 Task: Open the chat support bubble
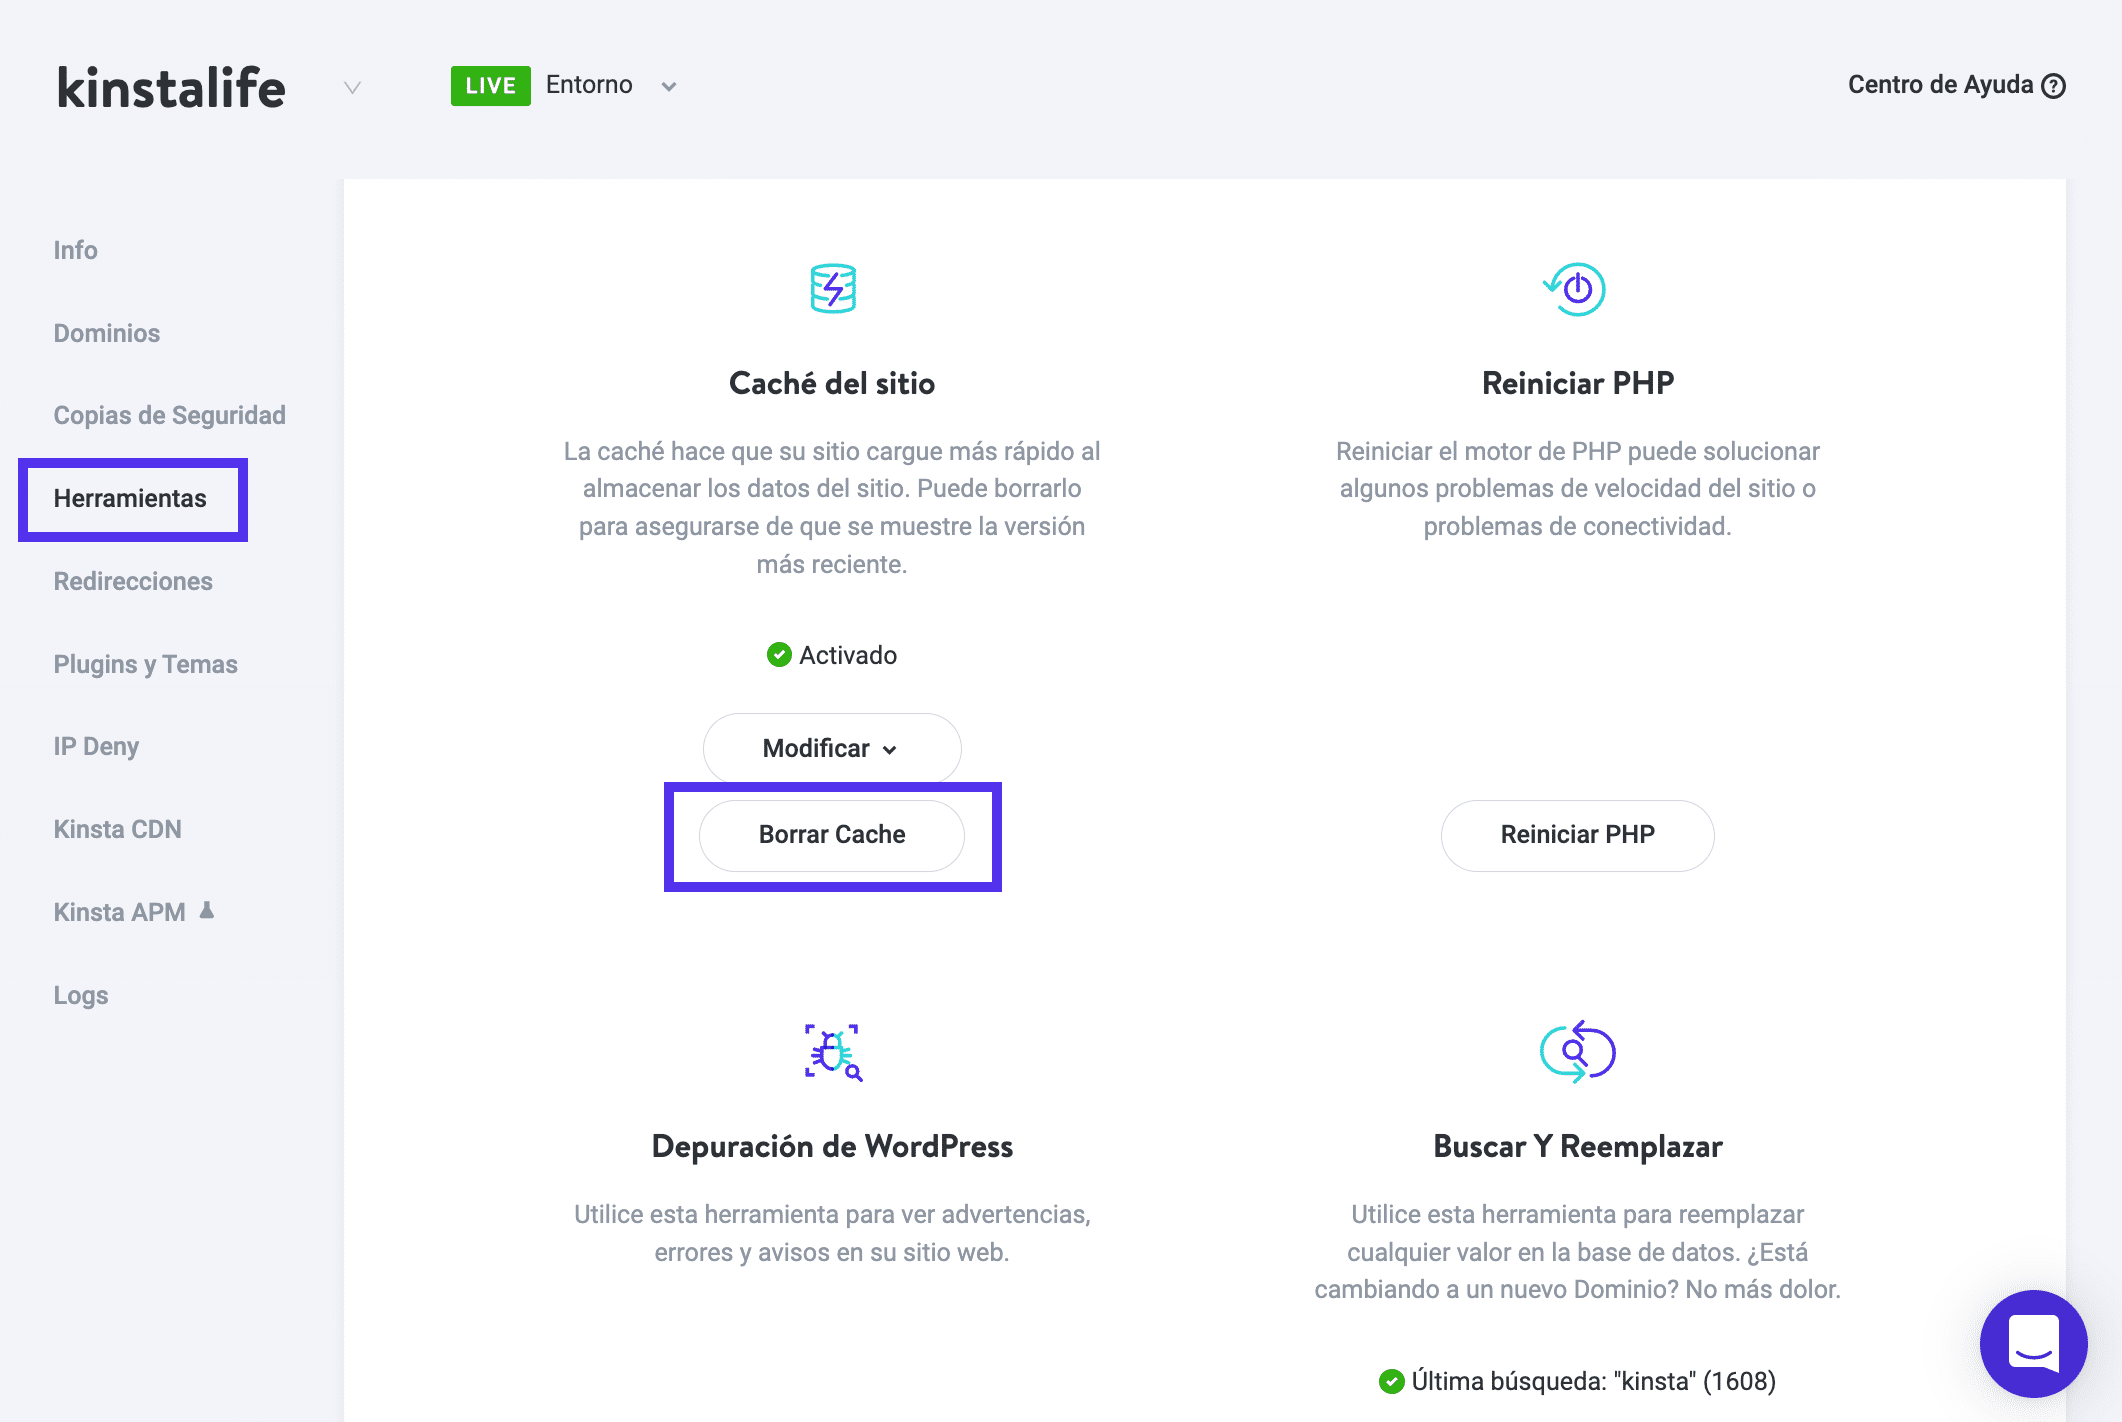click(2035, 1344)
